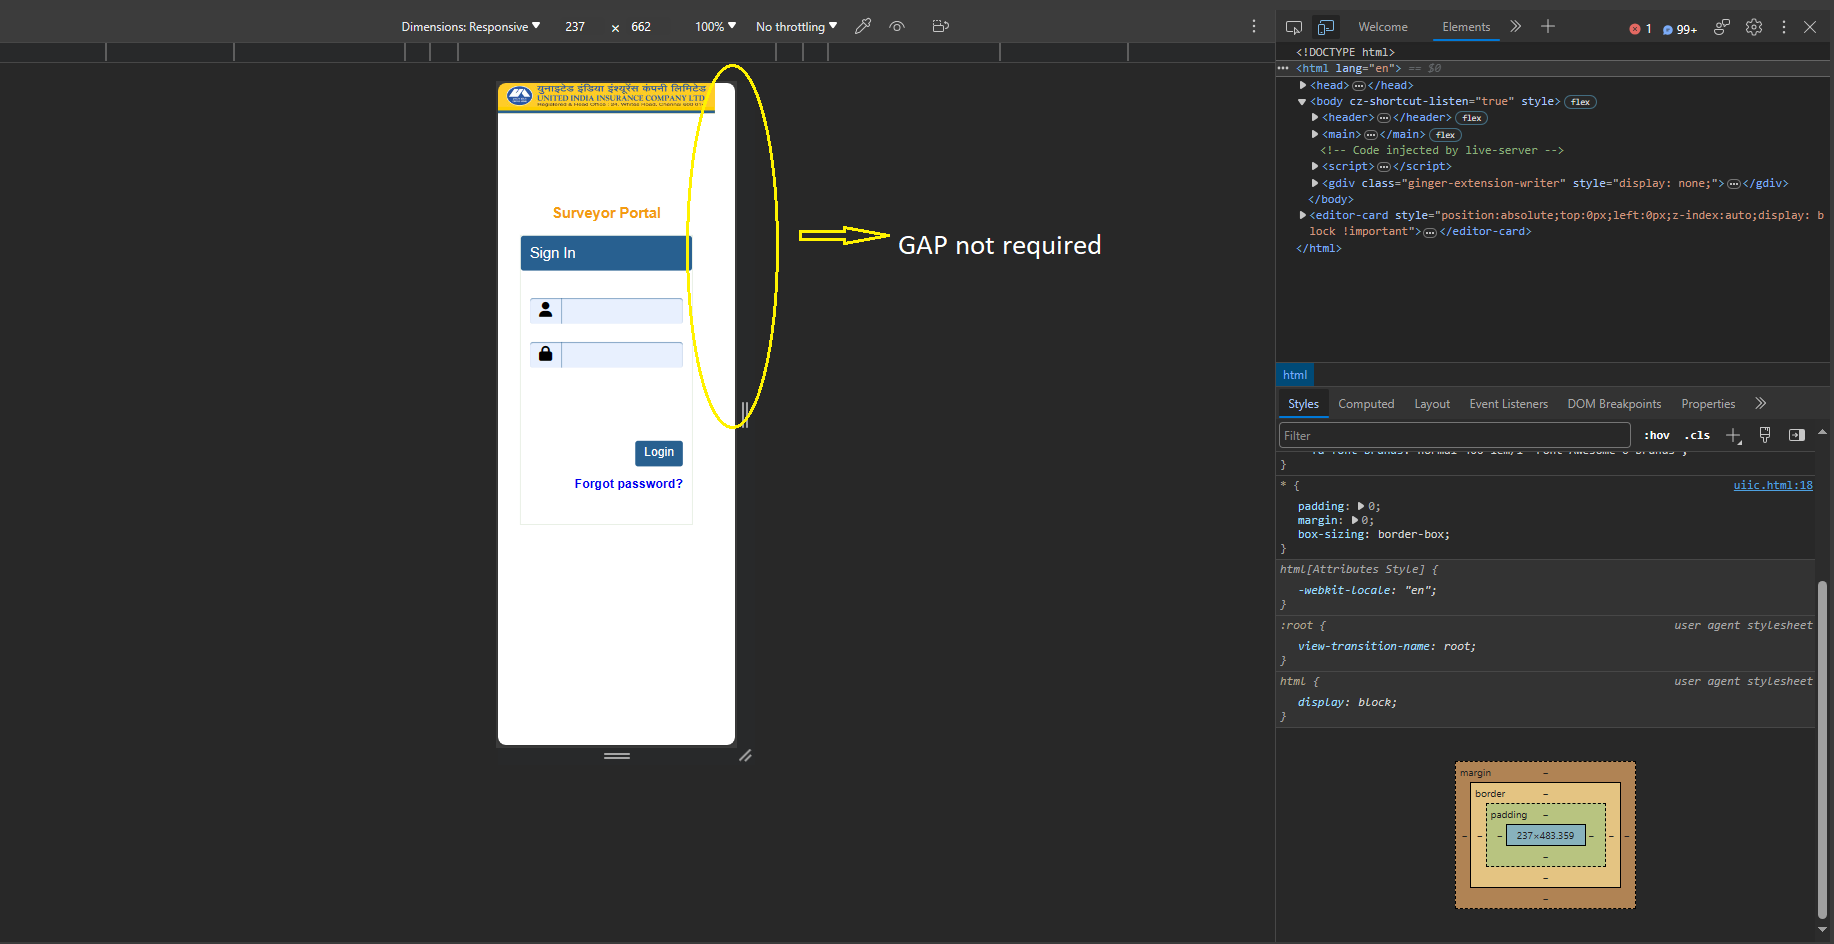Collapse the body element node

point(1302,102)
